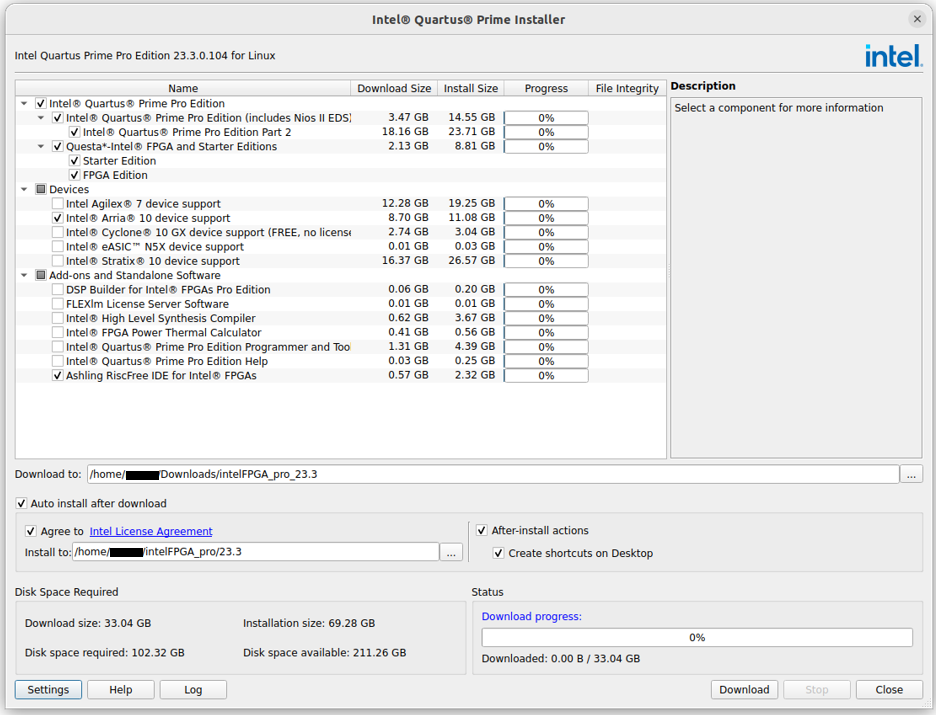Toggle Add-ons and Standalone Software group checkbox
The width and height of the screenshot is (936, 715).
point(41,275)
